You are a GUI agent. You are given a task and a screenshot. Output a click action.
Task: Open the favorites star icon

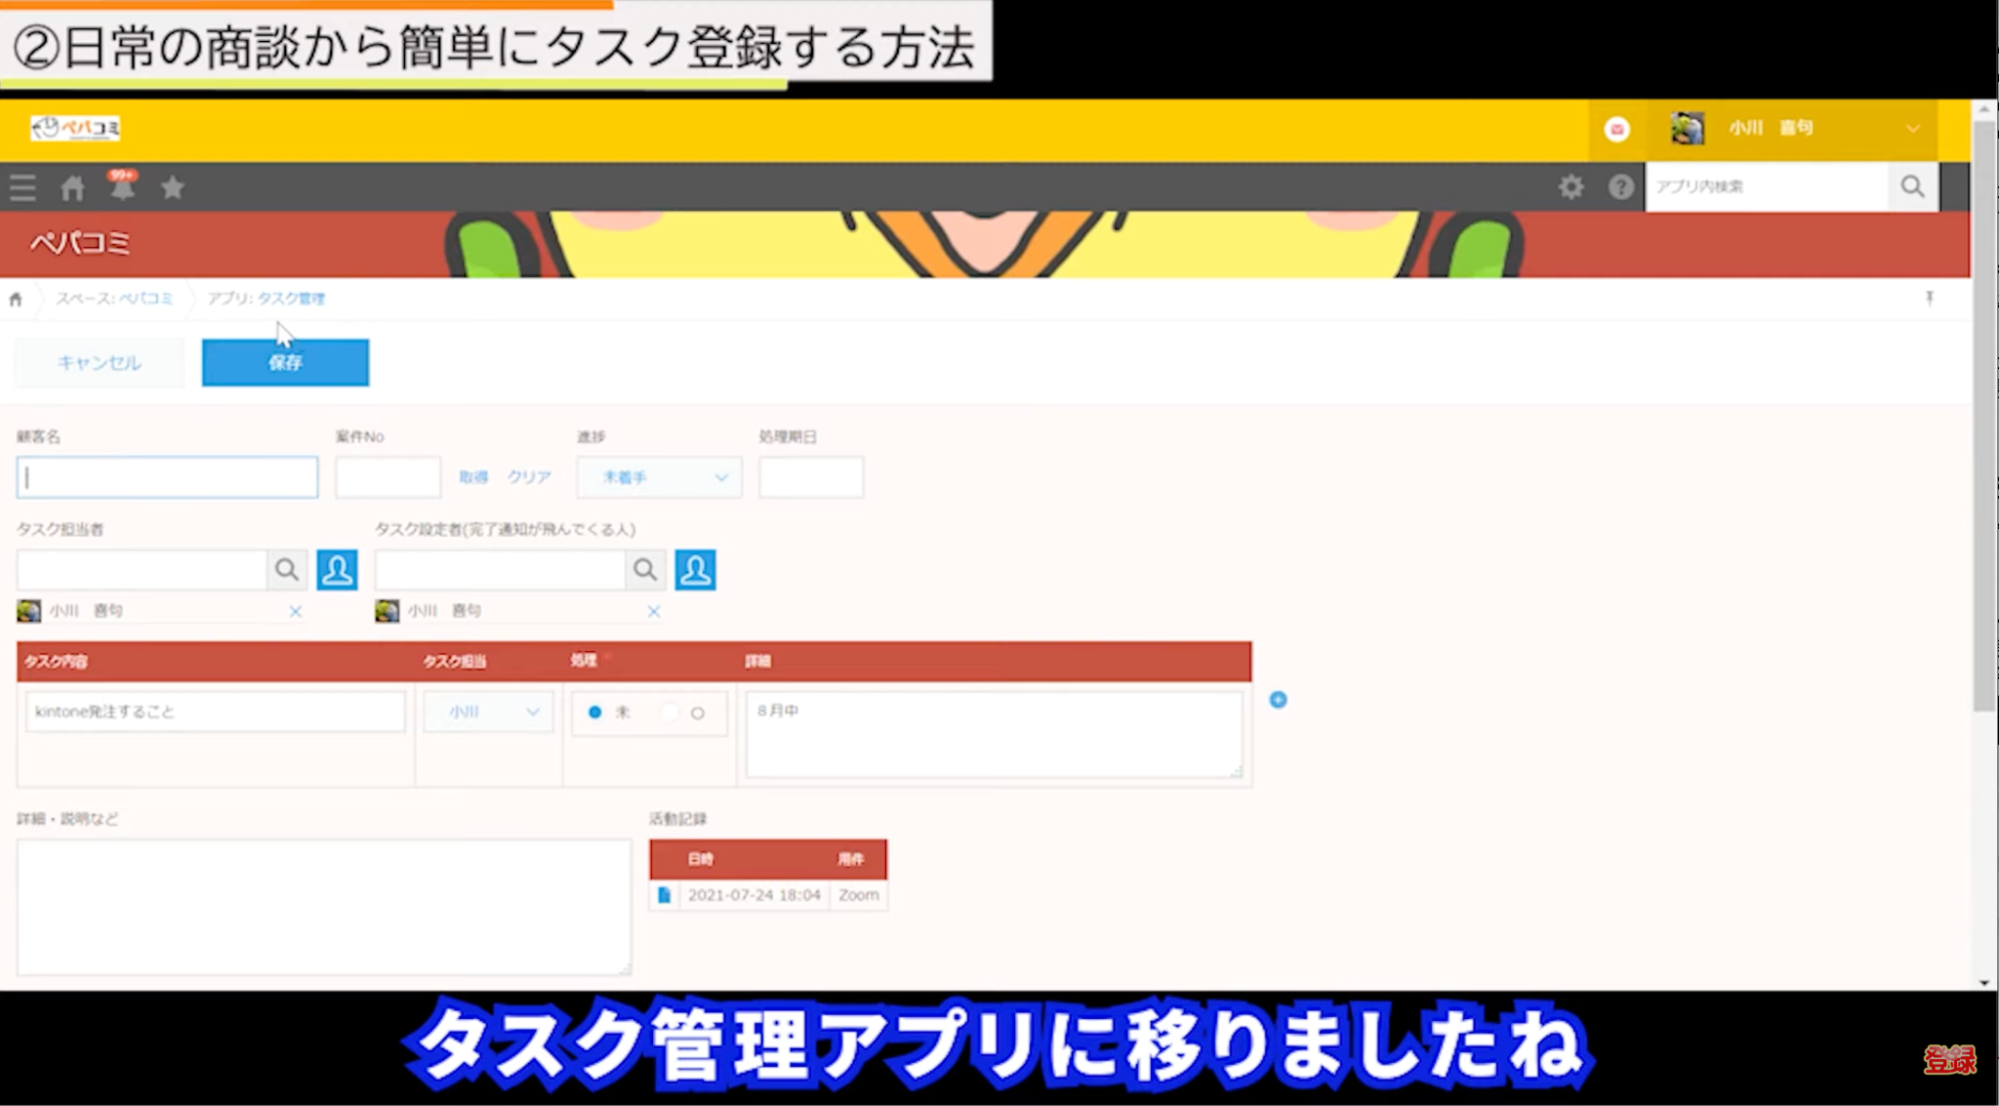(173, 188)
